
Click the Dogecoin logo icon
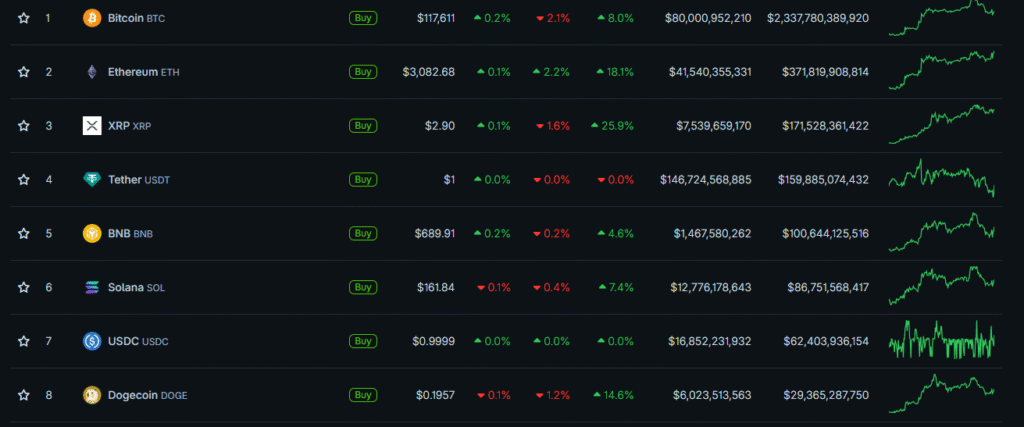click(92, 395)
